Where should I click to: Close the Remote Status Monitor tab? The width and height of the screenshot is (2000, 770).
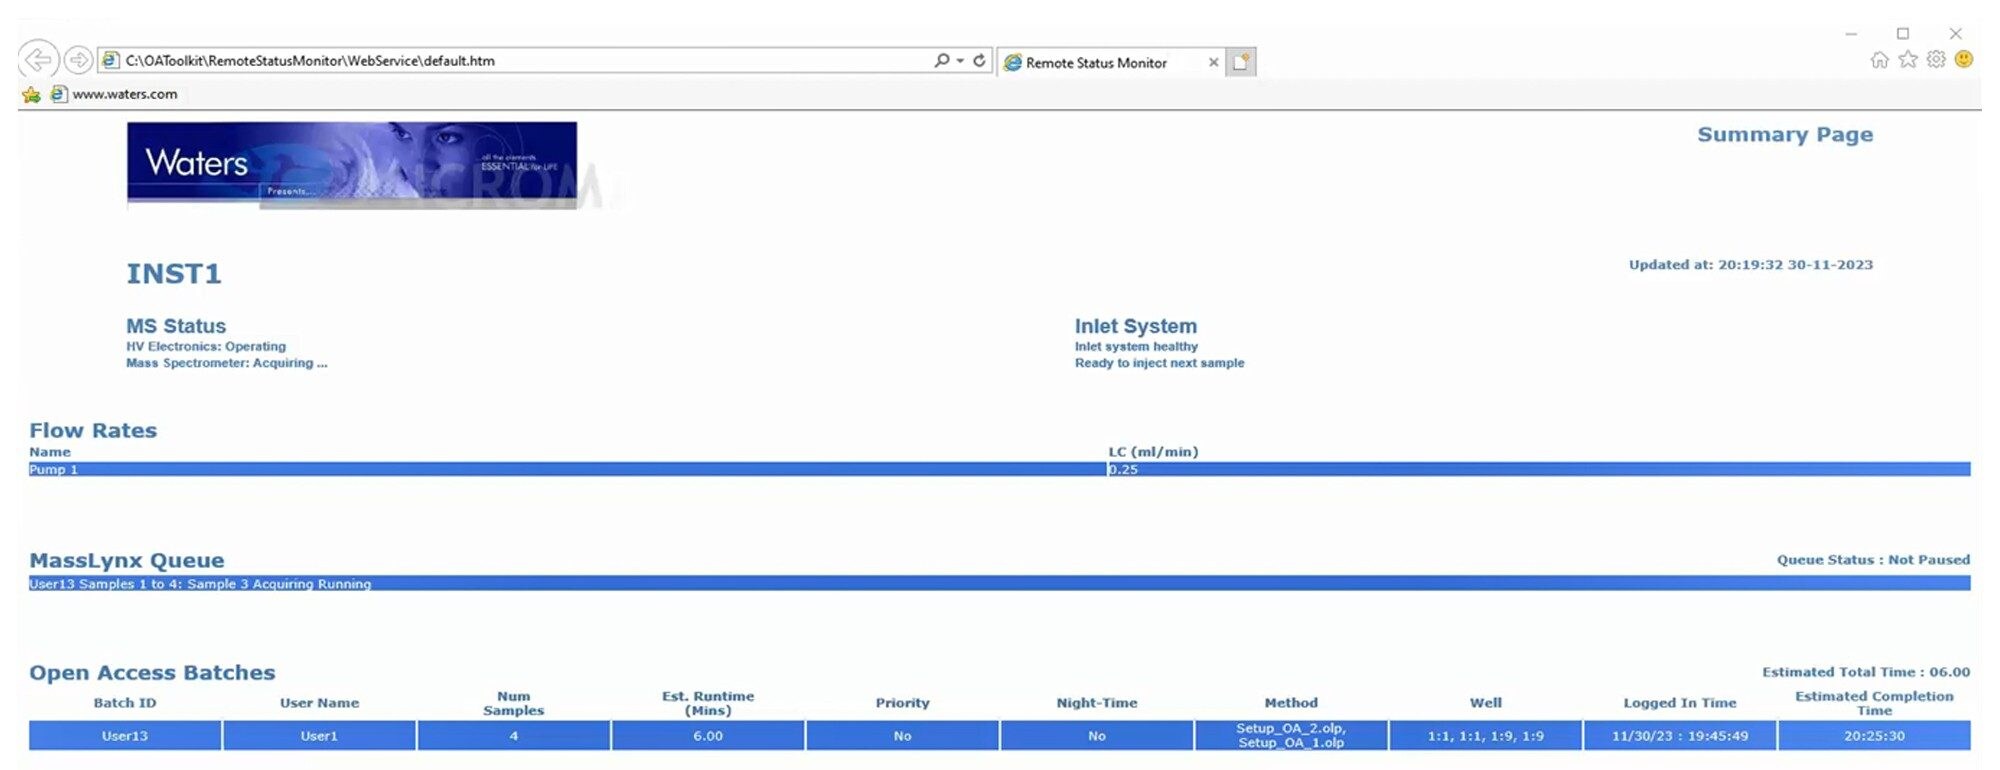tap(1213, 62)
